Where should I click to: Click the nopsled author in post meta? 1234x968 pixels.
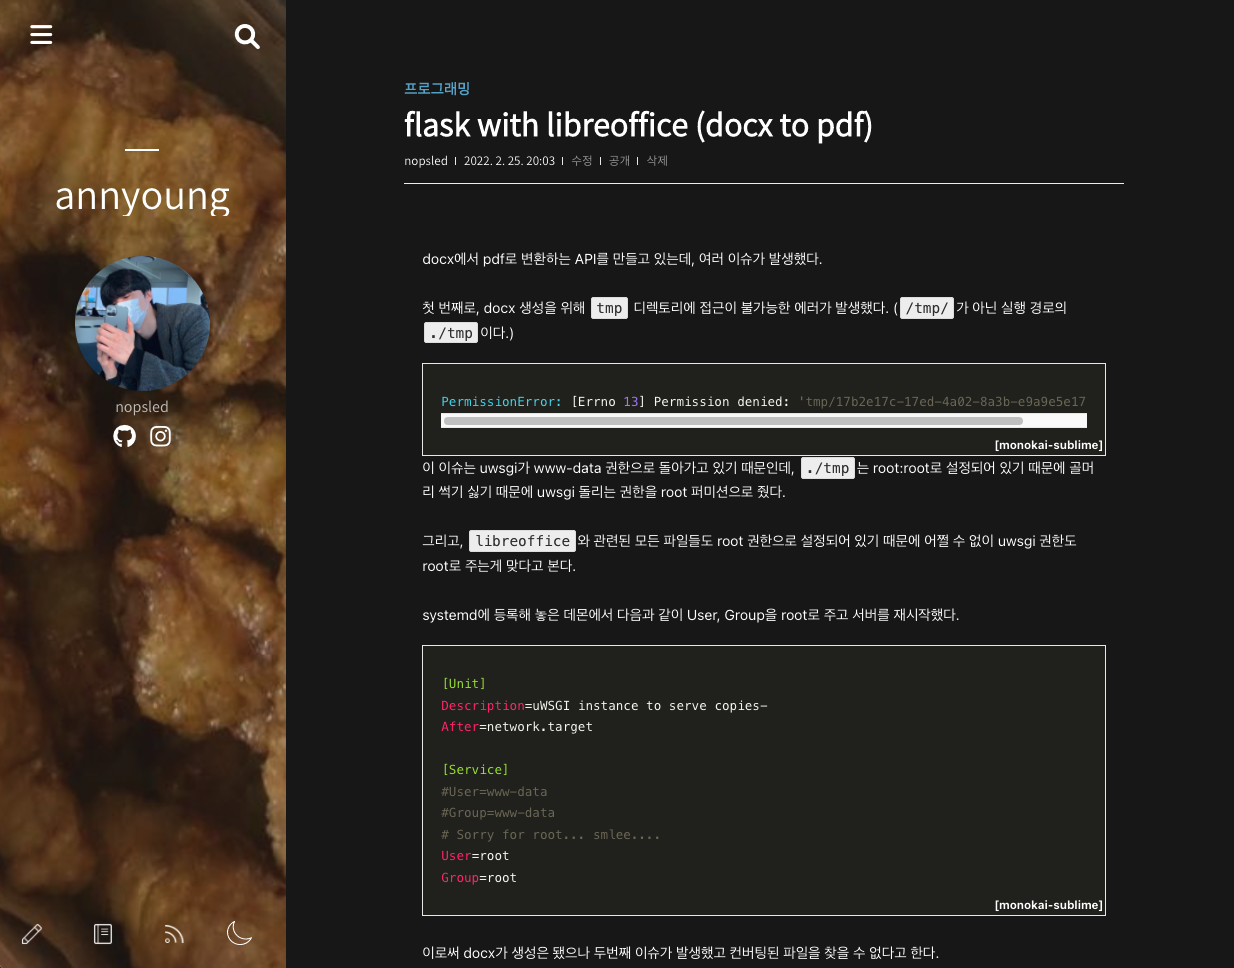tap(426, 161)
